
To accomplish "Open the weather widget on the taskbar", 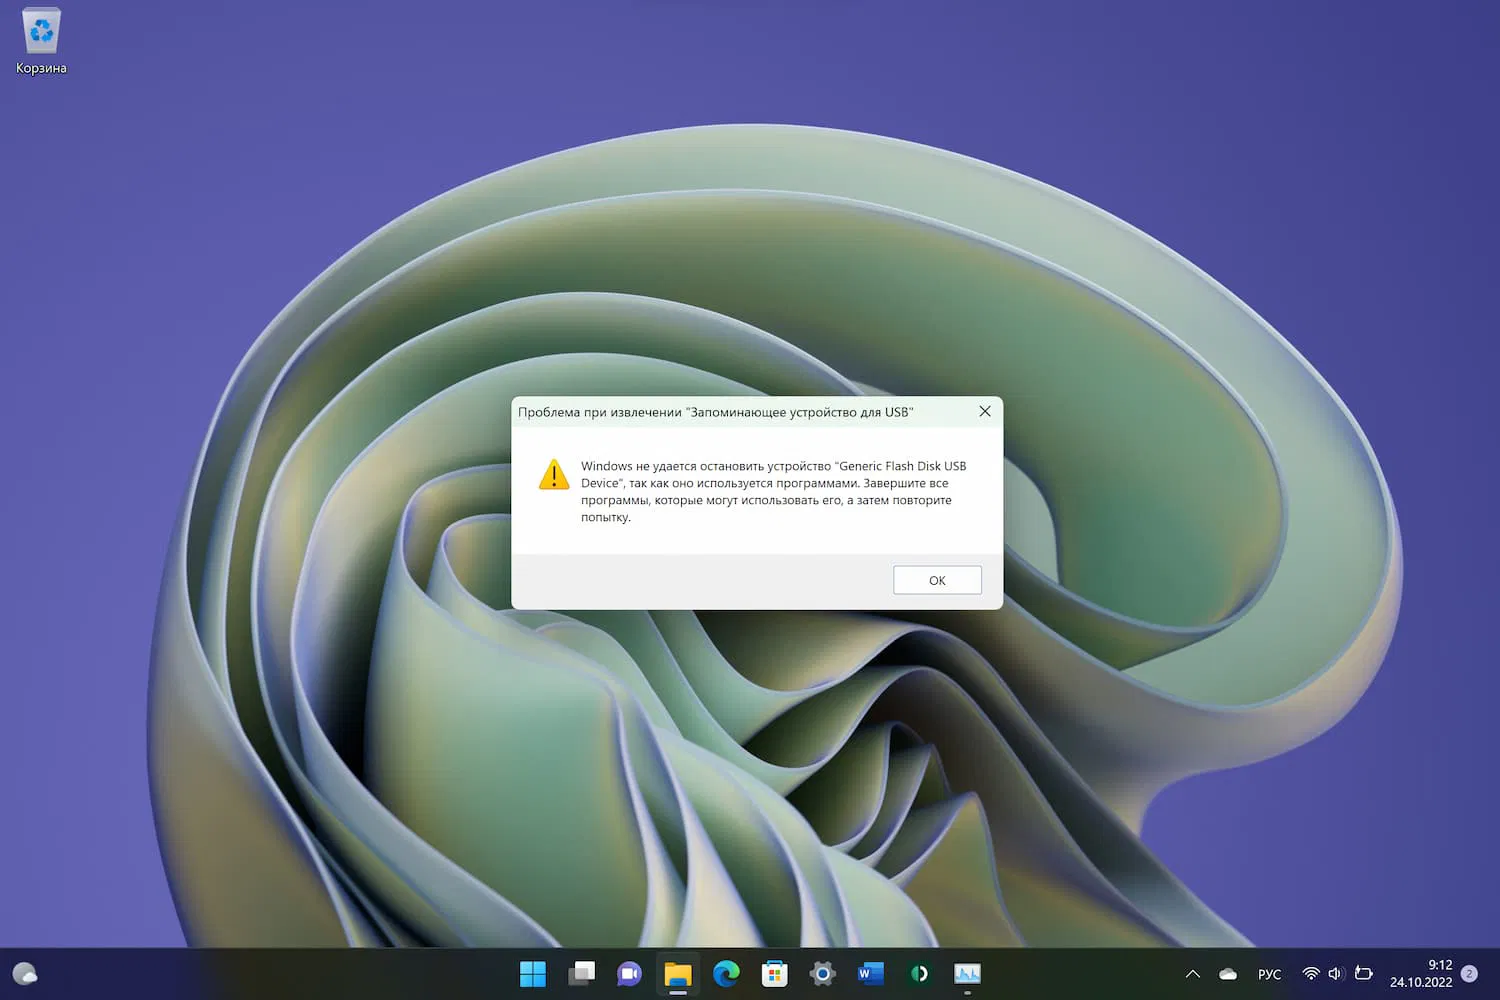I will coord(25,973).
